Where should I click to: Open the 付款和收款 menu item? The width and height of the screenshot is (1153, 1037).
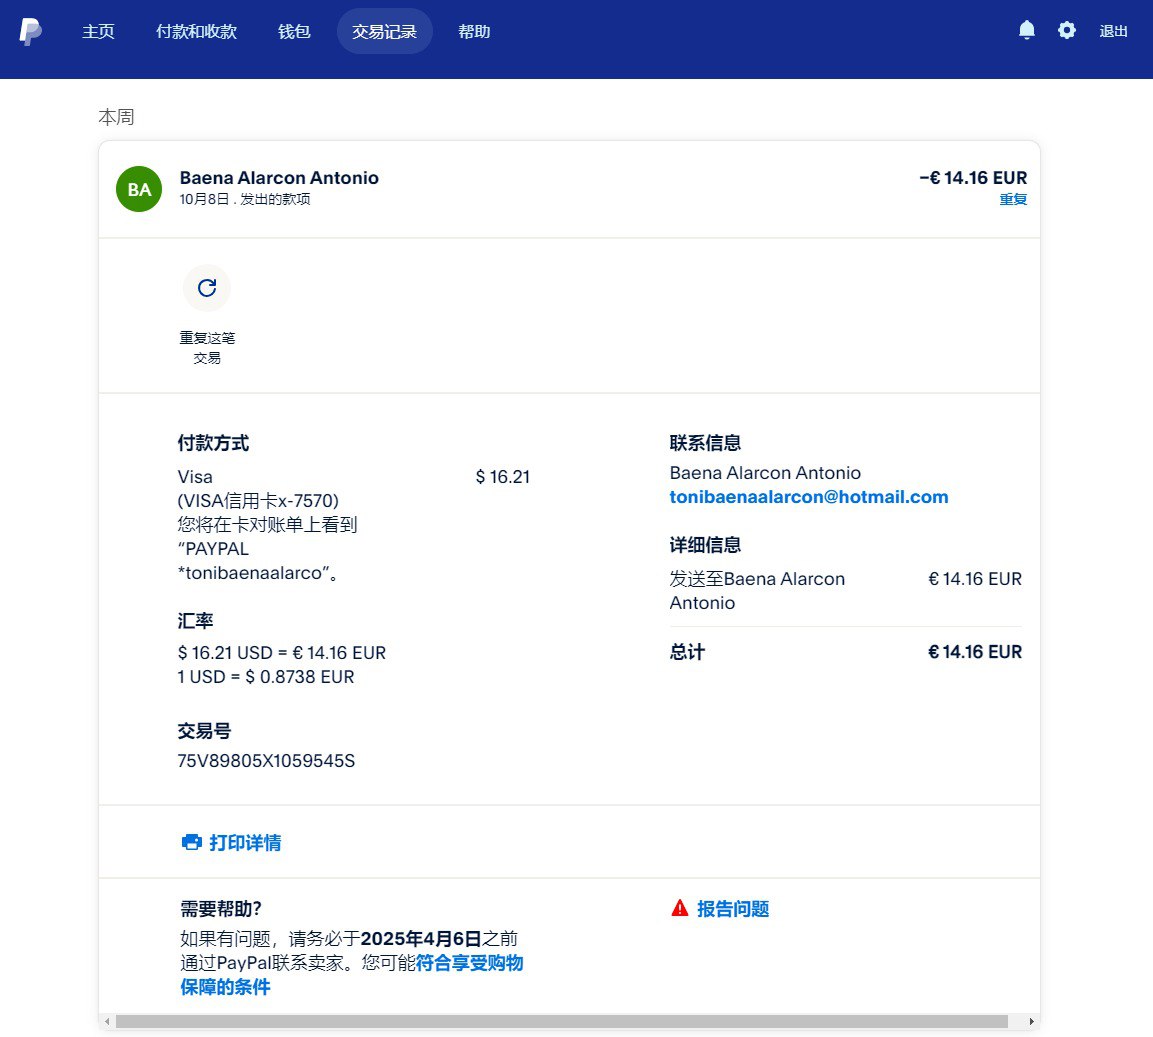point(196,32)
